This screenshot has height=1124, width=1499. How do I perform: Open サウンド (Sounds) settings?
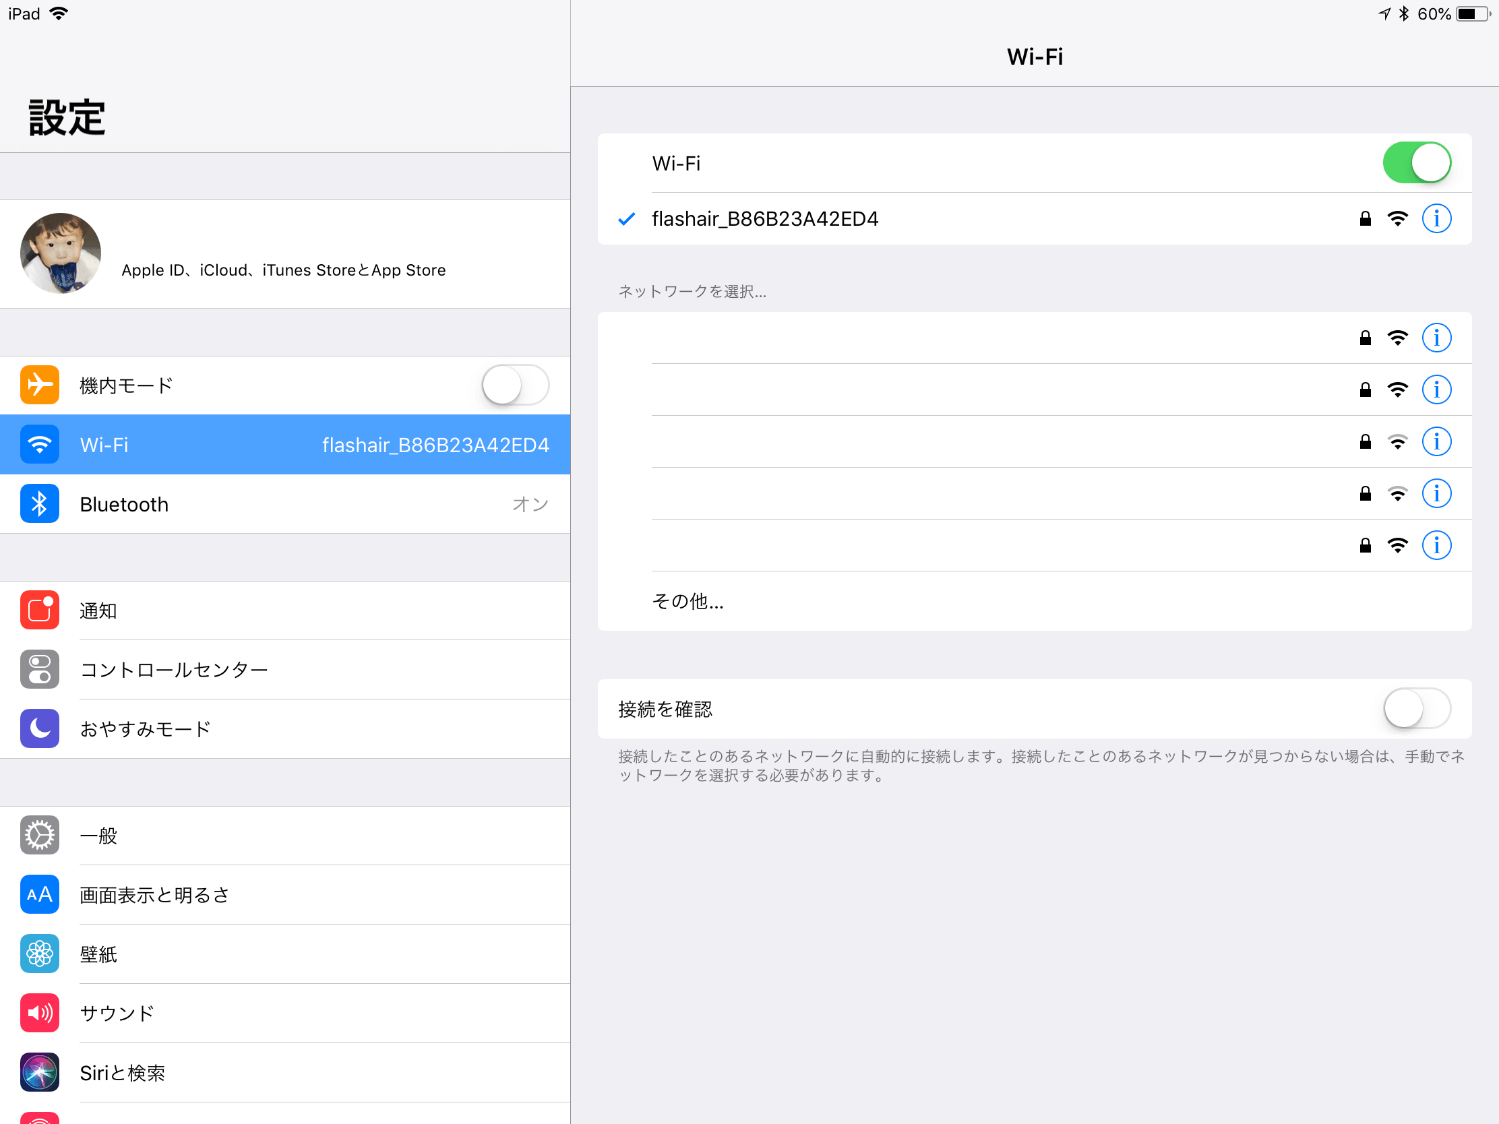click(x=285, y=1013)
